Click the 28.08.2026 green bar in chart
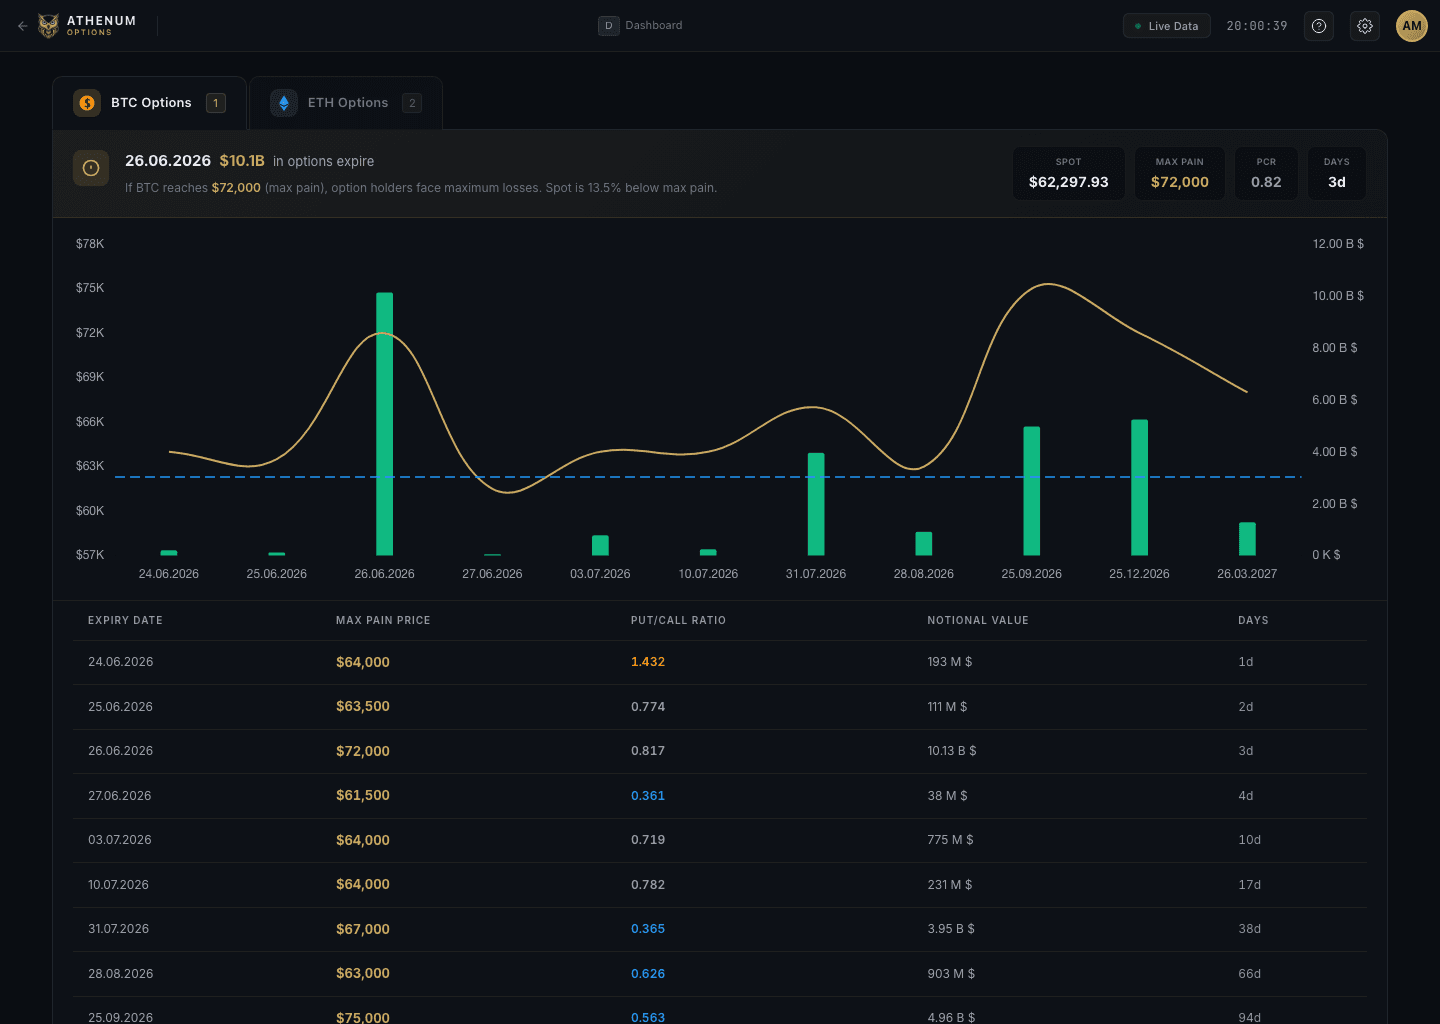Viewport: 1440px width, 1024px height. 924,543
